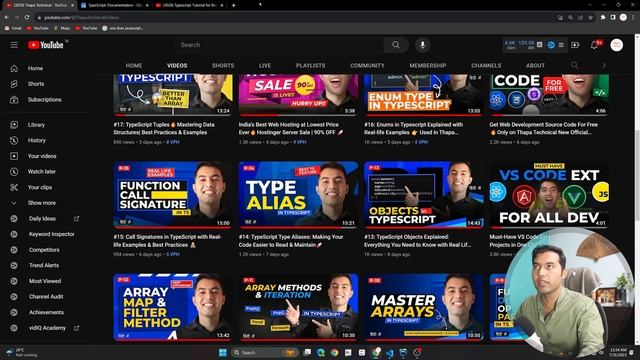
Task: Open COMMUNITY tab
Action: 367,65
